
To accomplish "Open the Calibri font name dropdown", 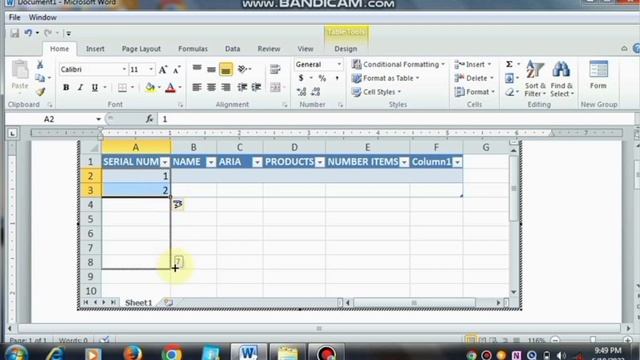I will [124, 69].
